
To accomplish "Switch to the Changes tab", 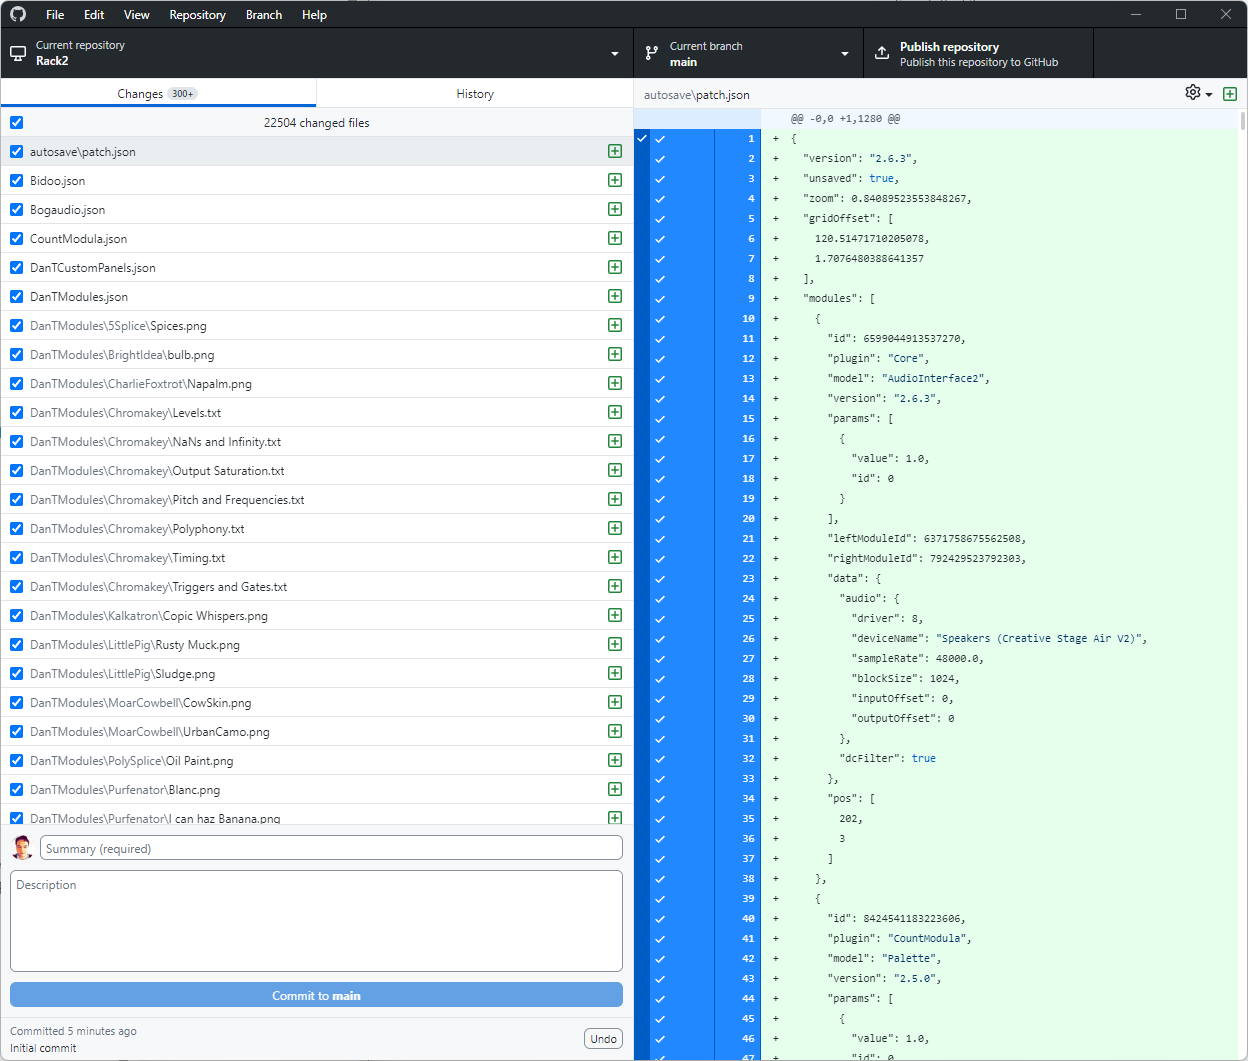I will click(x=158, y=93).
